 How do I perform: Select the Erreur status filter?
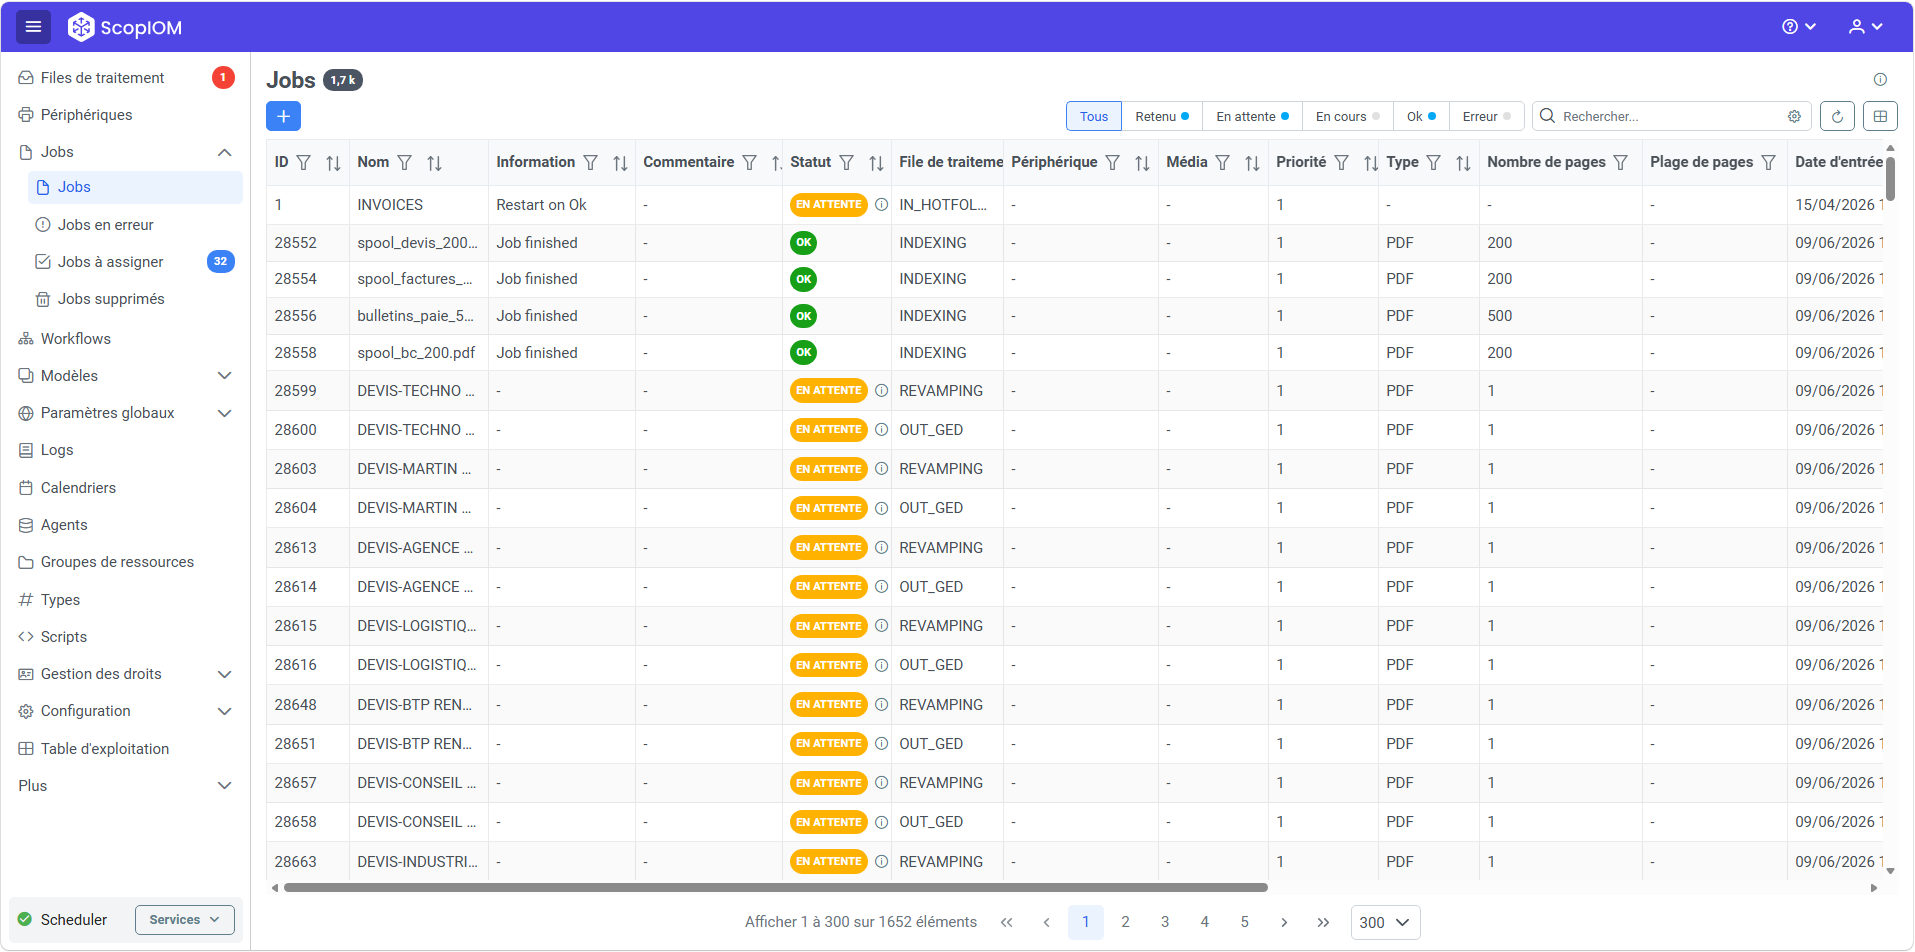pos(1486,116)
